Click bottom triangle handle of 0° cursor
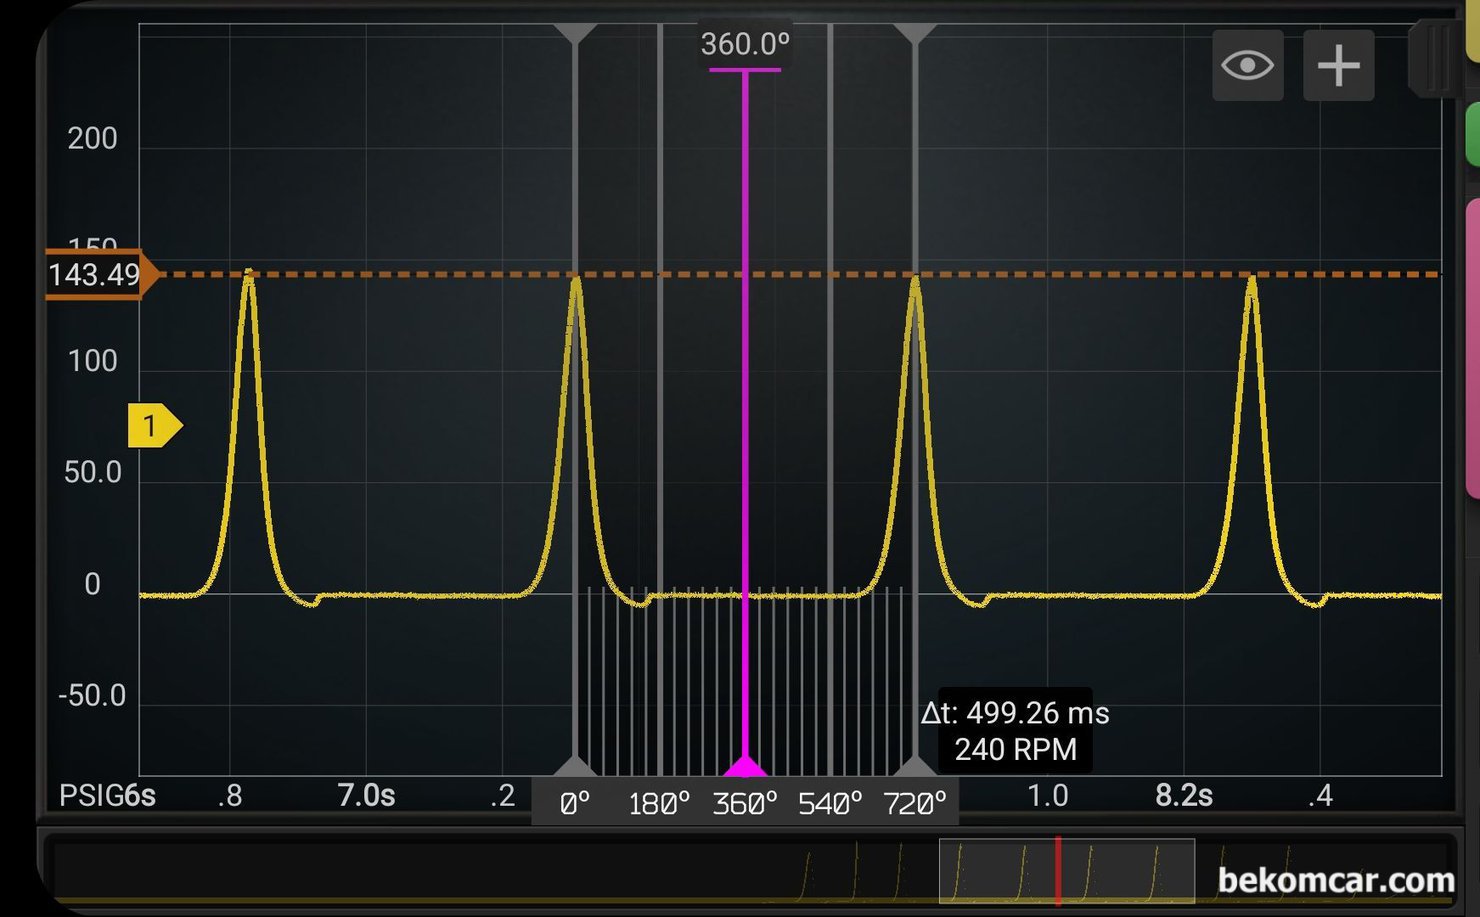The height and width of the screenshot is (917, 1480). tap(575, 766)
